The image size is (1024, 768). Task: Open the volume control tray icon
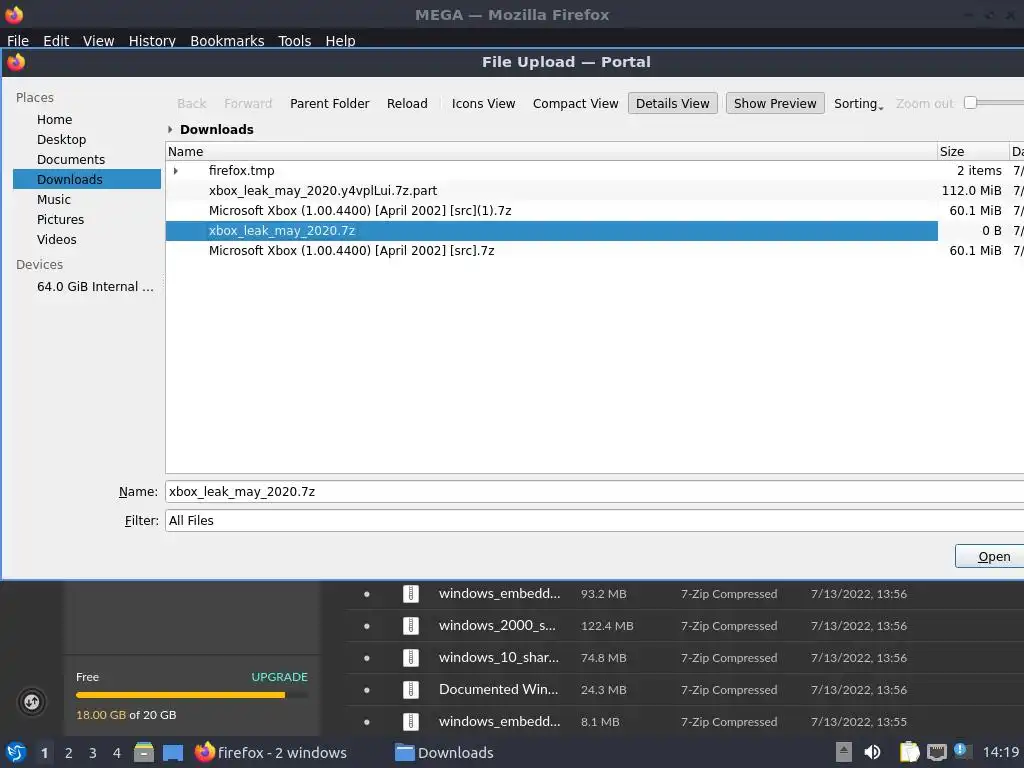coord(872,752)
